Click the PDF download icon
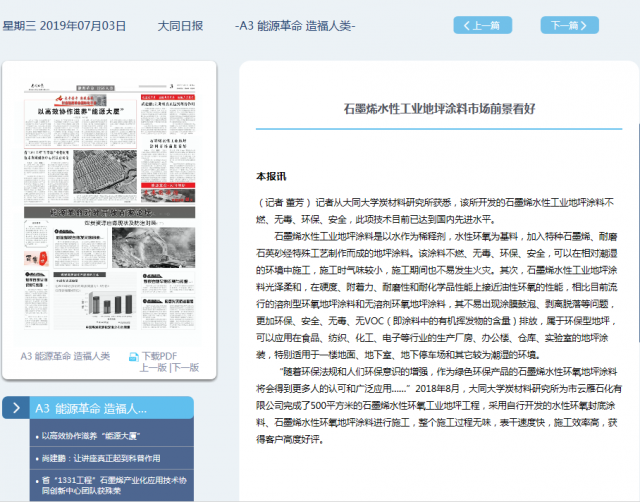Image resolution: width=640 pixels, height=502 pixels. [x=133, y=357]
